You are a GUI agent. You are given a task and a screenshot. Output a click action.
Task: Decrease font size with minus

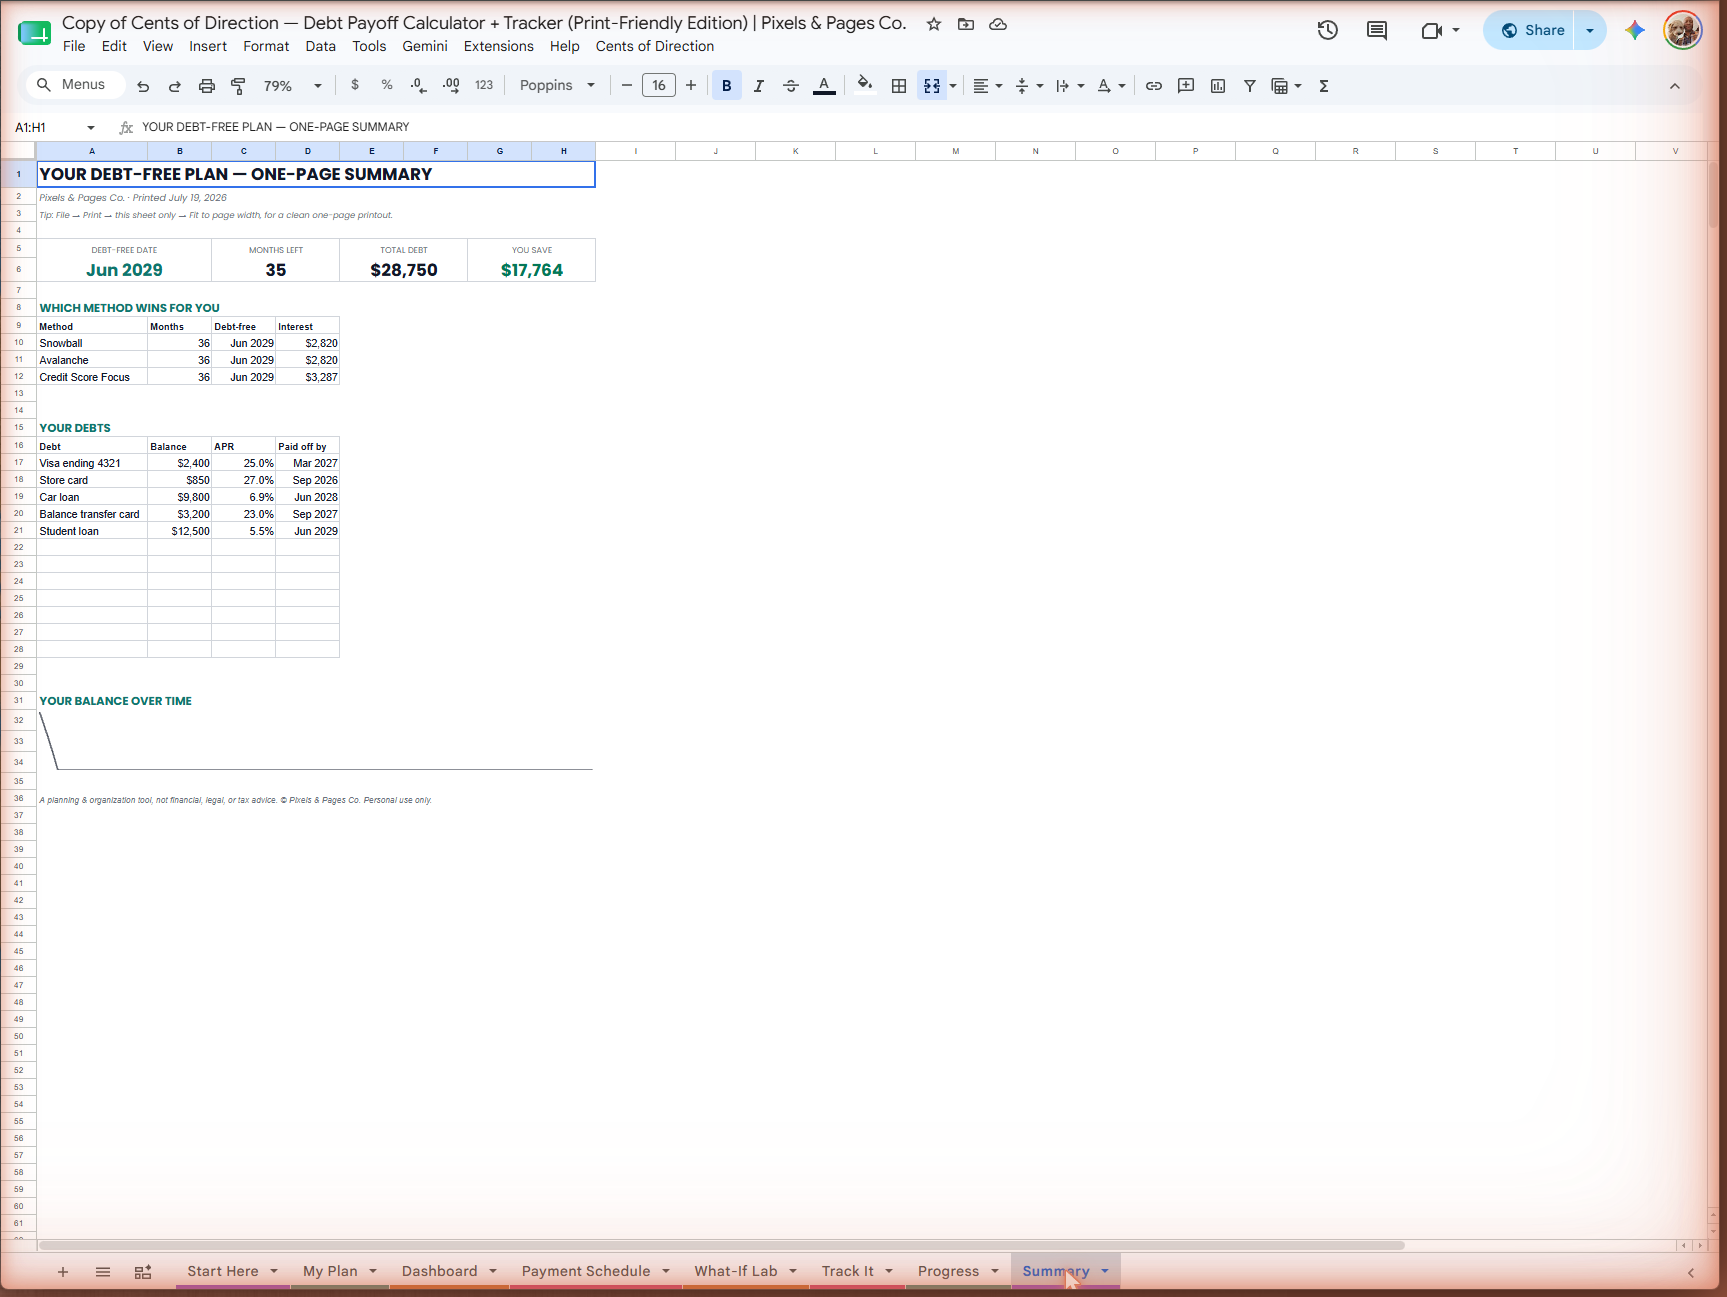point(627,86)
